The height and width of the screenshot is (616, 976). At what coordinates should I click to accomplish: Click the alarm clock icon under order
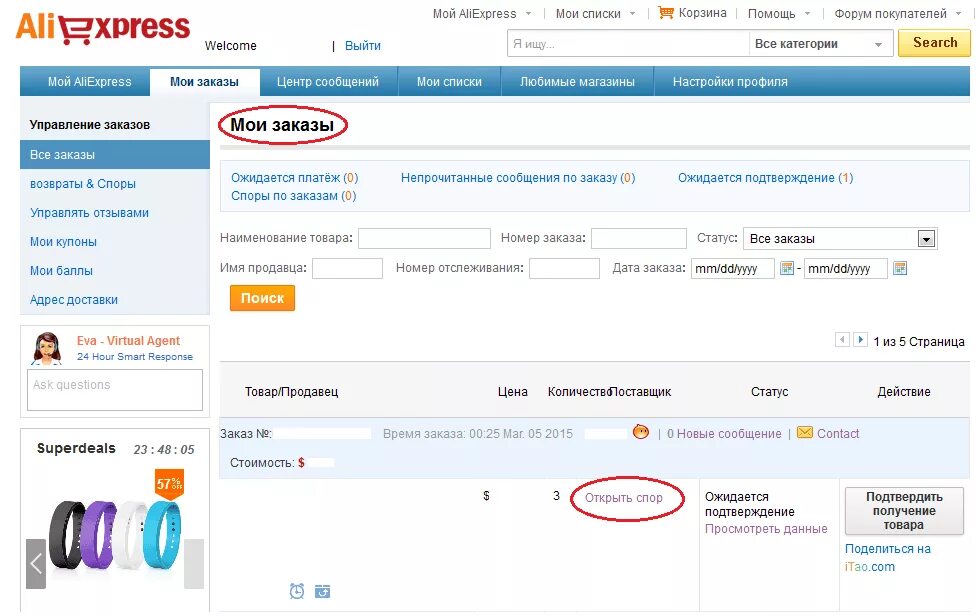pyautogui.click(x=297, y=590)
